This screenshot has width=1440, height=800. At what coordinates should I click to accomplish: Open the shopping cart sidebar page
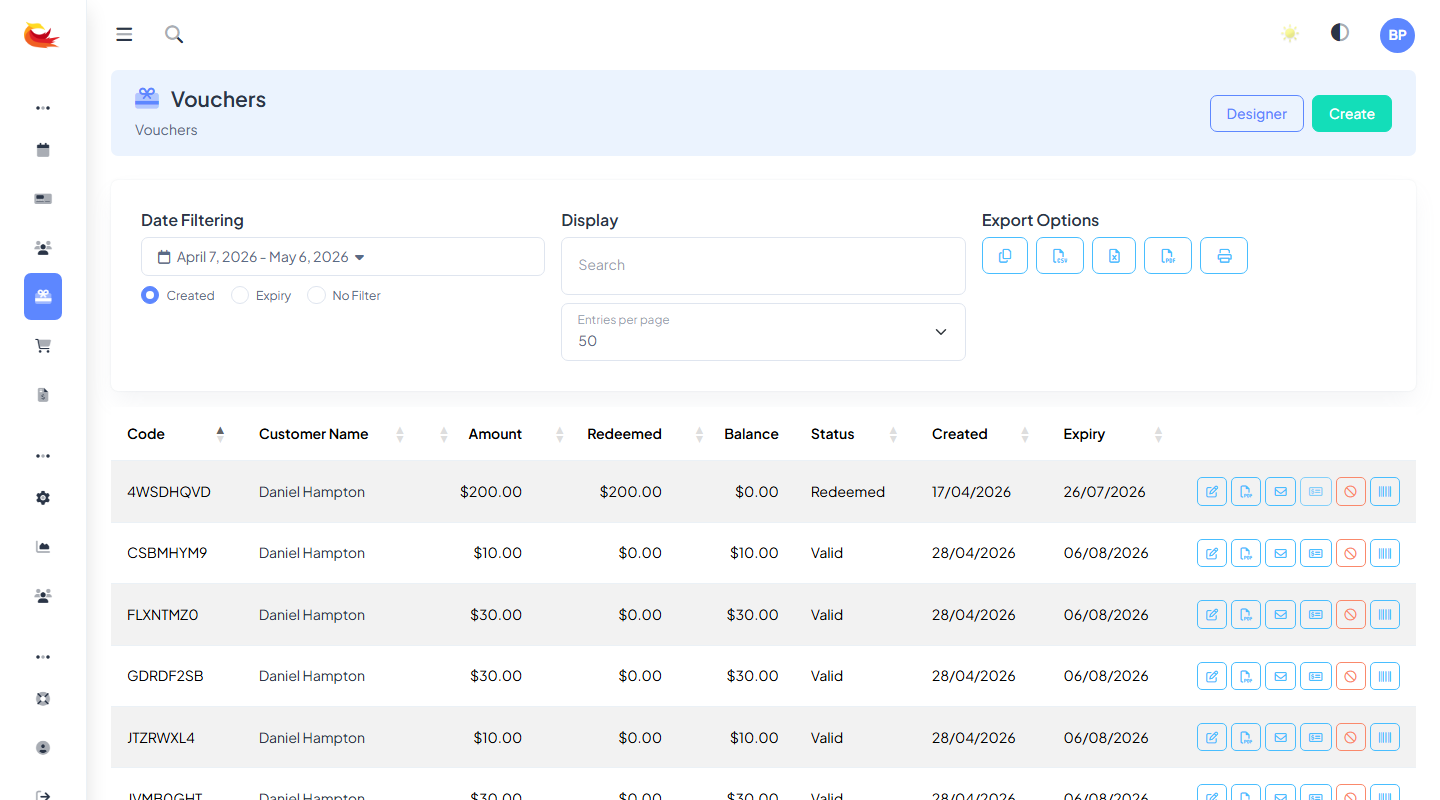43,346
